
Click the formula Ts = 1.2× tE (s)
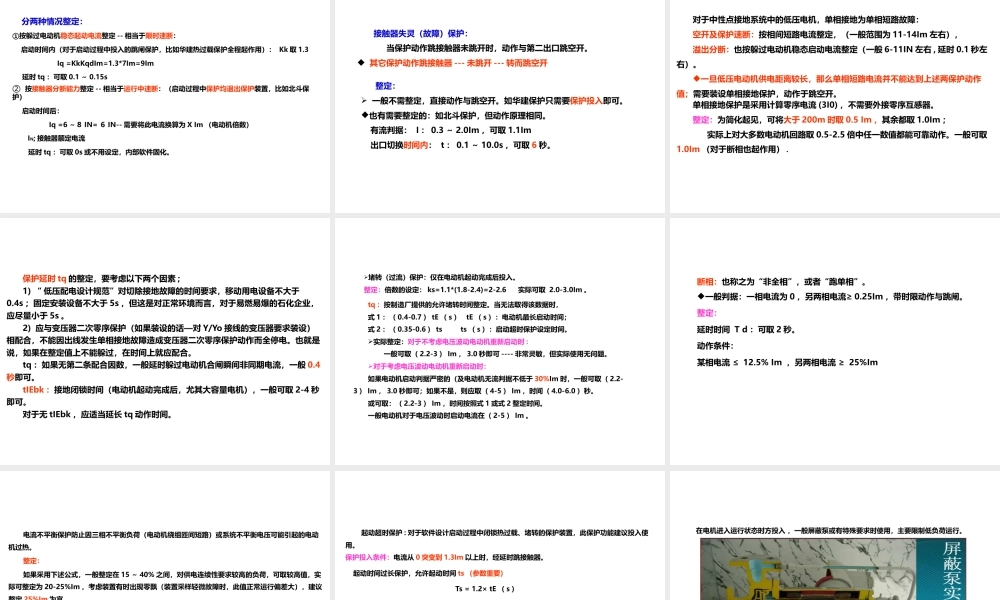coord(485,589)
